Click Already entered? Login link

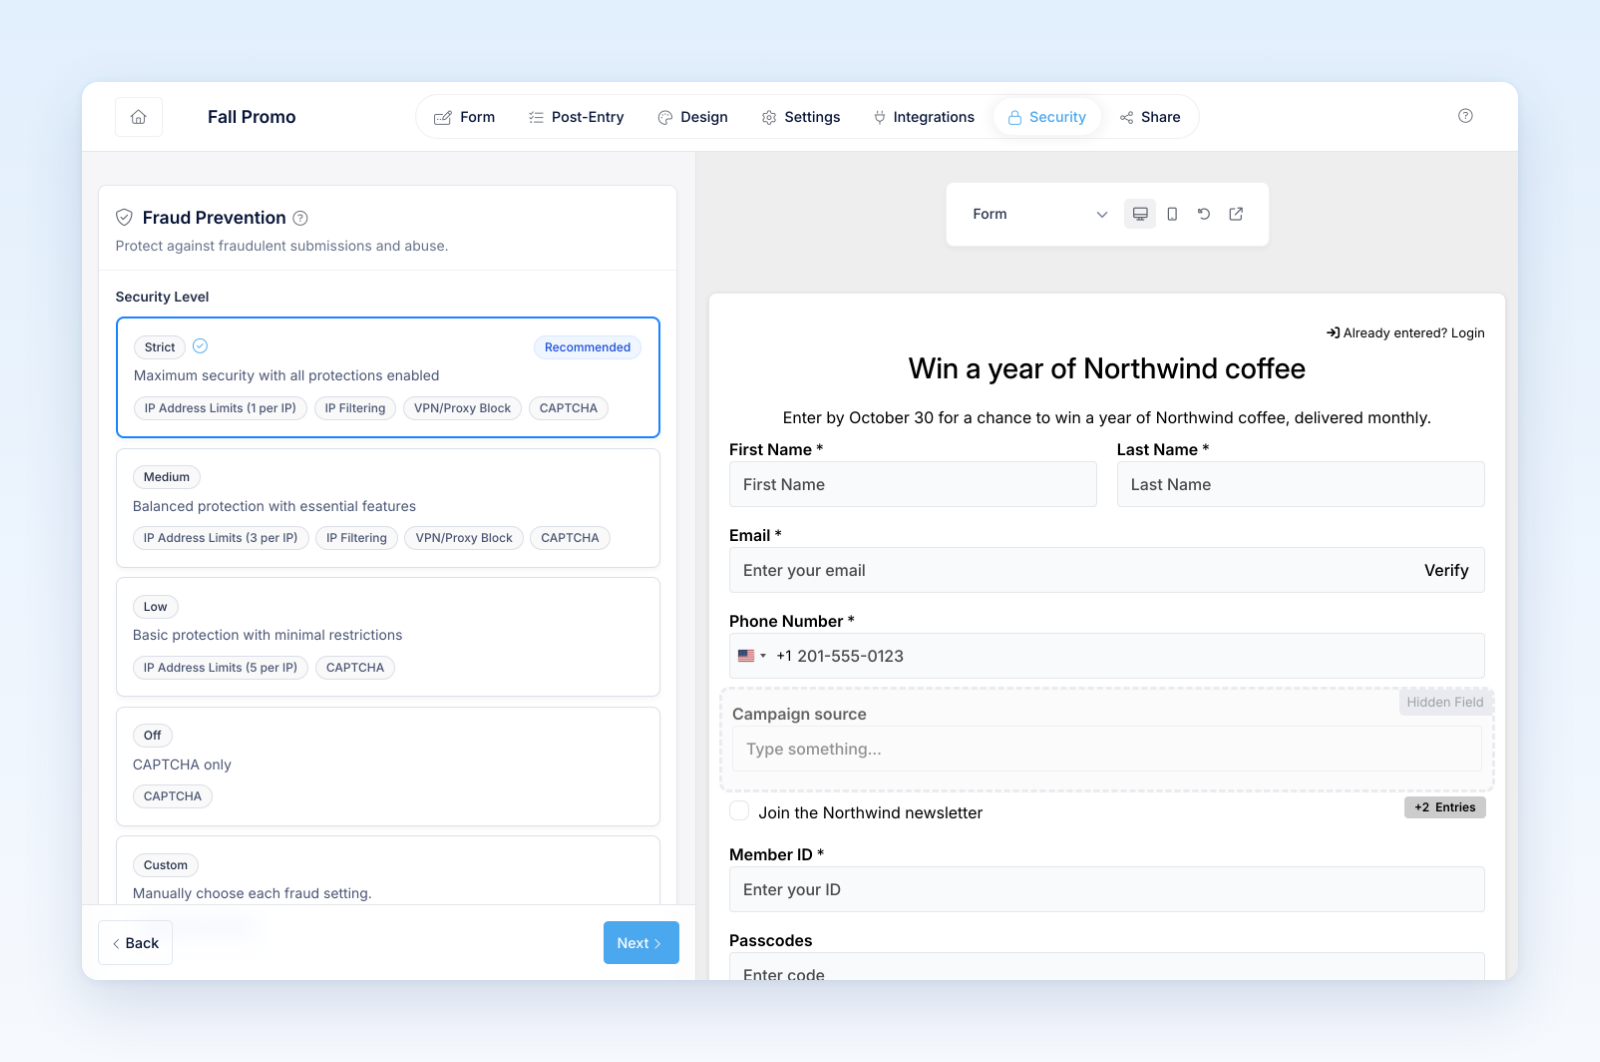[x=1405, y=333]
